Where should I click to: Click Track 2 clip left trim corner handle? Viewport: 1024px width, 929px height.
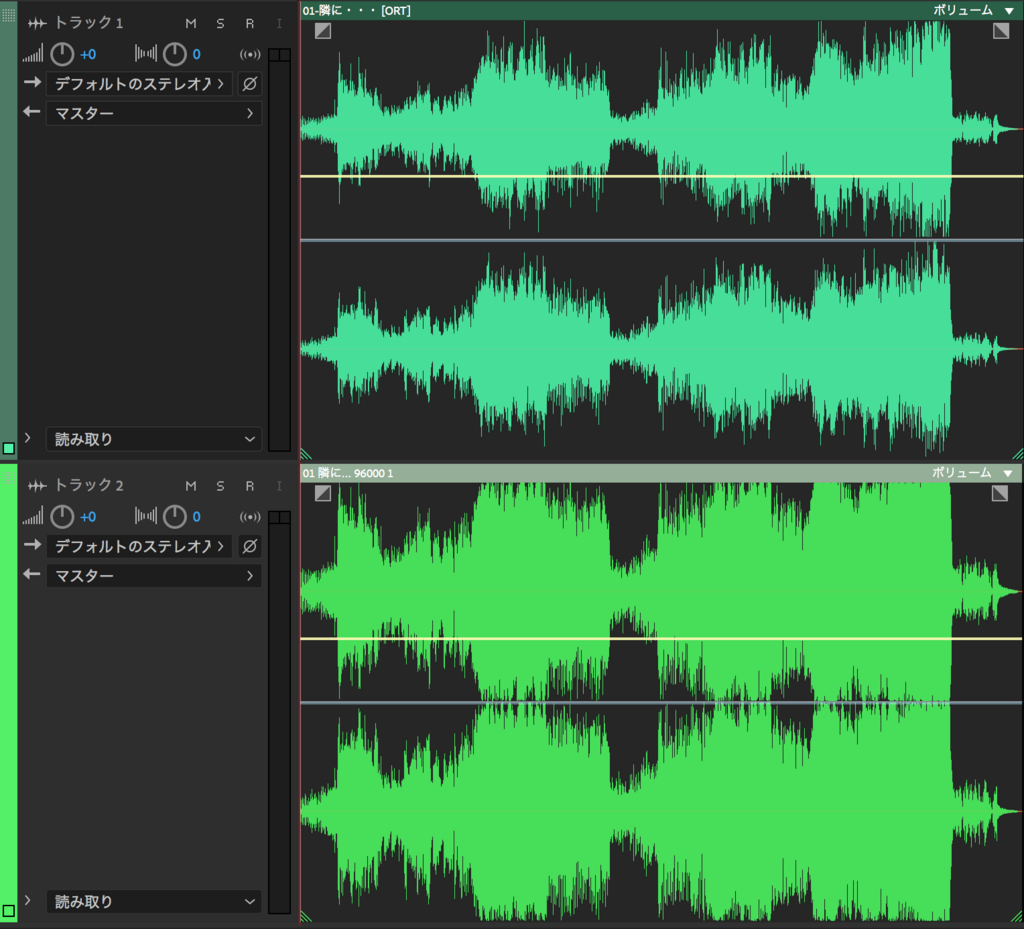(x=306, y=917)
